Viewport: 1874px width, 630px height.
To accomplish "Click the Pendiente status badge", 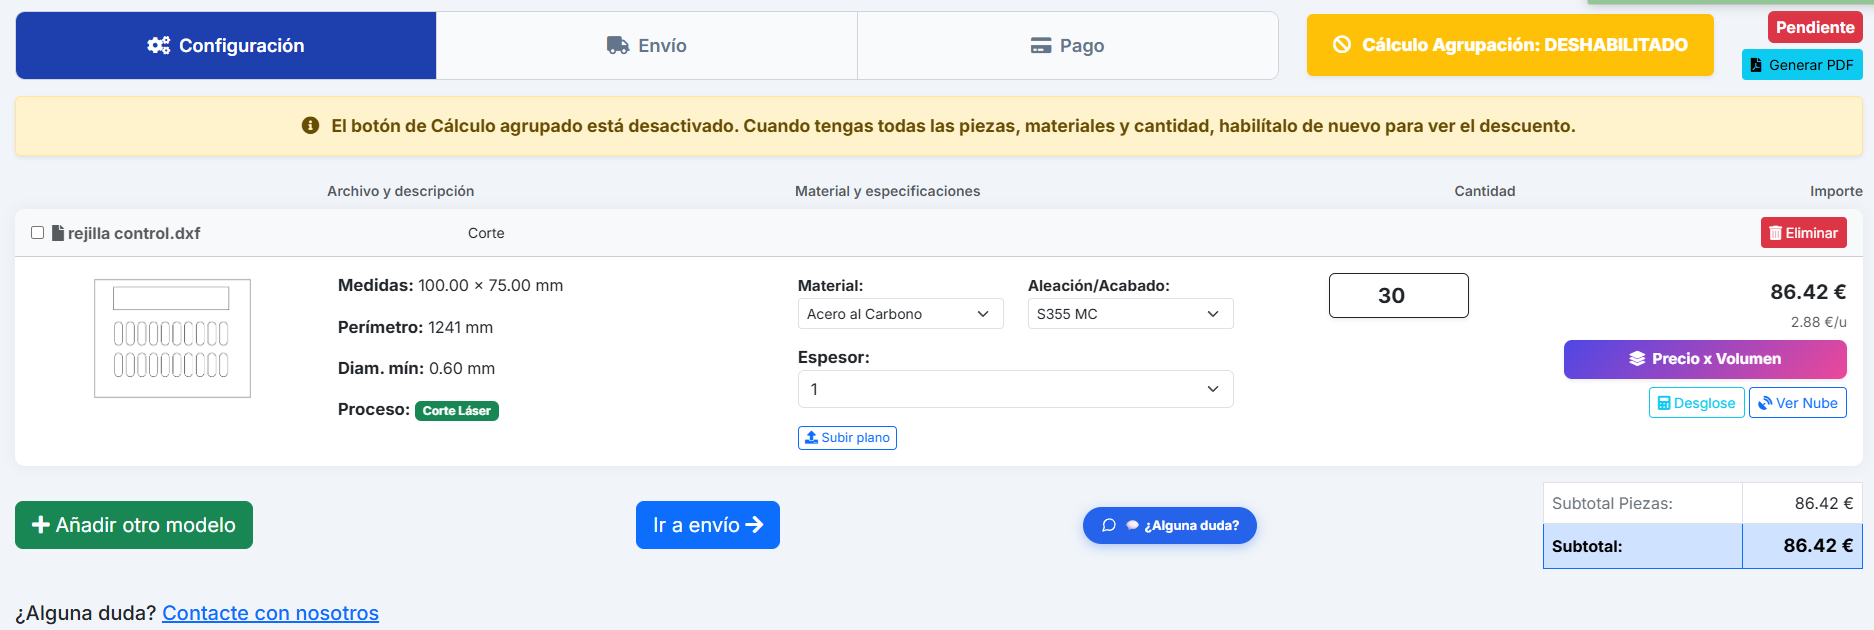I will point(1815,27).
